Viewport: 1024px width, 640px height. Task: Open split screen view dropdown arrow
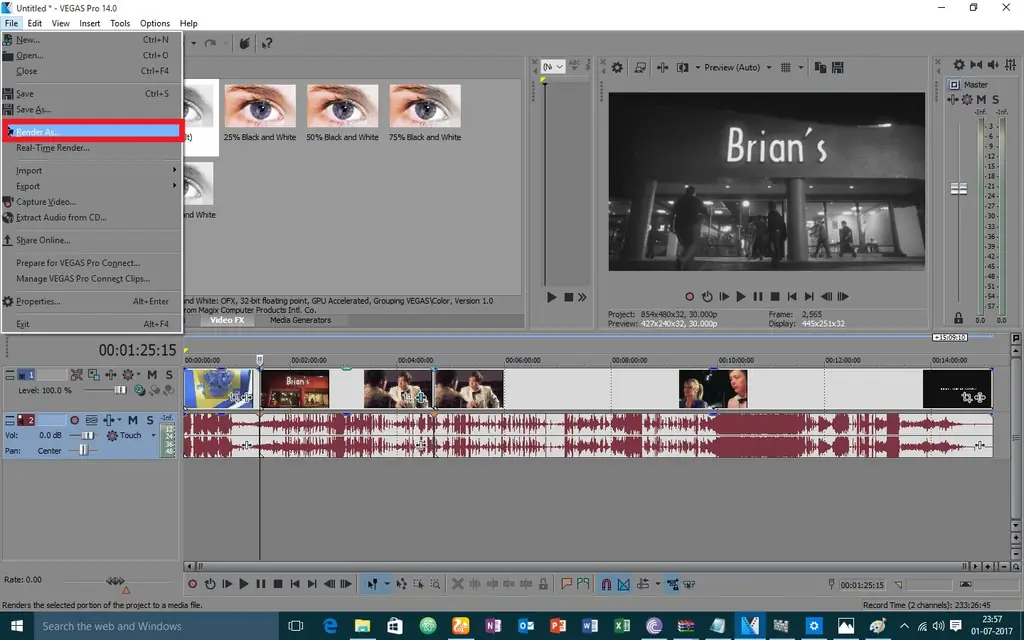pos(697,67)
